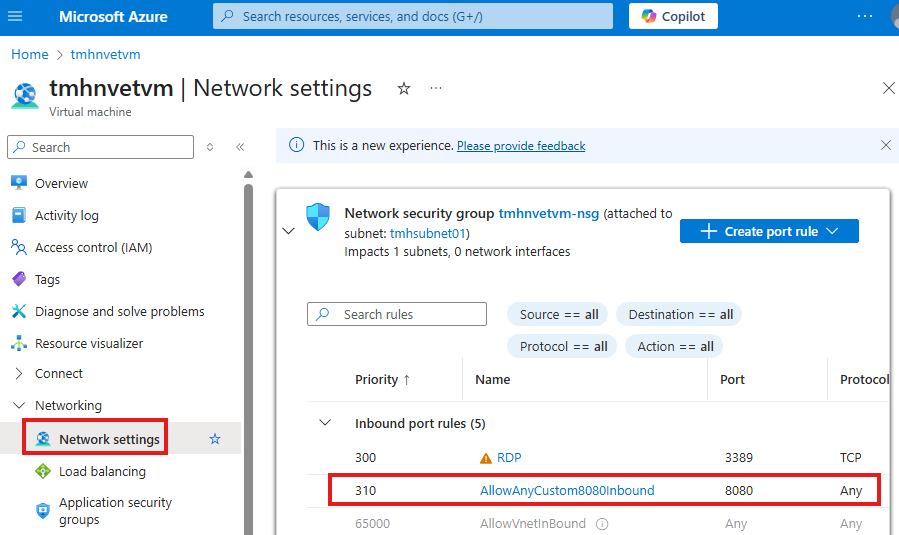899x535 pixels.
Task: Open Diagnose and solve problems
Action: tap(119, 311)
